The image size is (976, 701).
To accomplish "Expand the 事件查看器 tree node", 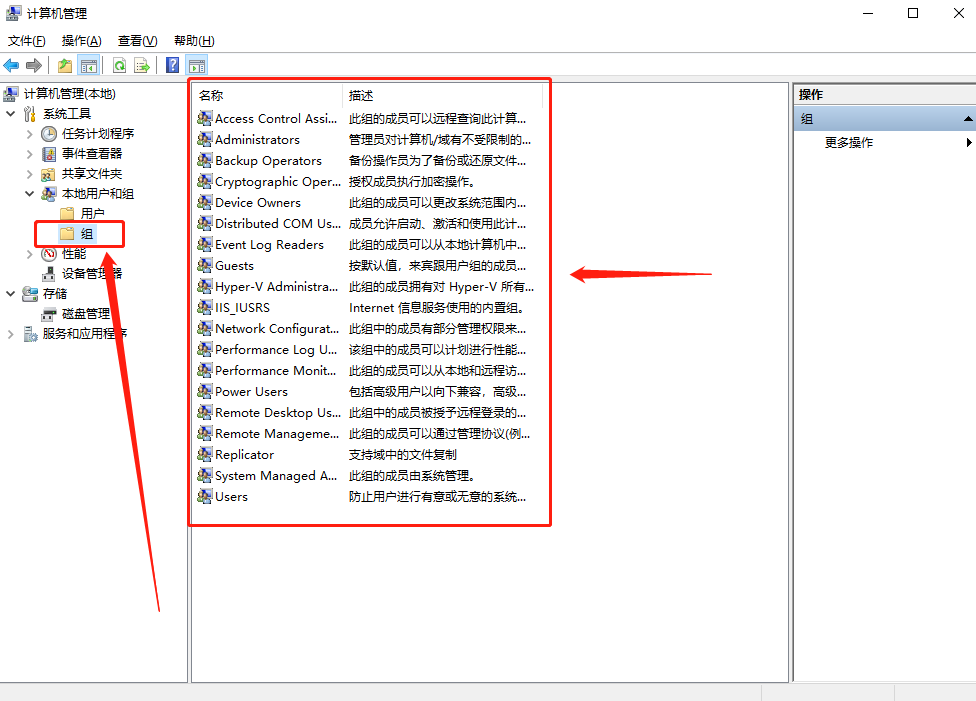I will [x=29, y=154].
